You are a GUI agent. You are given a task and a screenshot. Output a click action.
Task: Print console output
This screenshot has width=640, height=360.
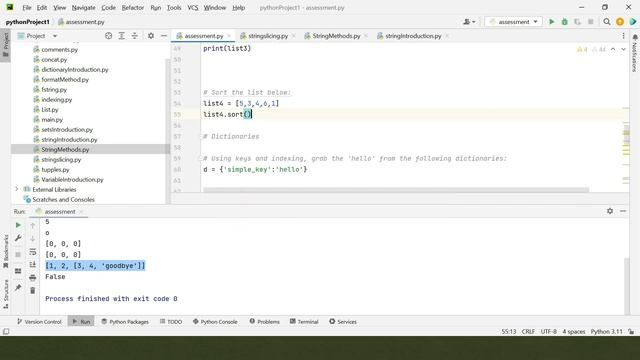(33, 278)
